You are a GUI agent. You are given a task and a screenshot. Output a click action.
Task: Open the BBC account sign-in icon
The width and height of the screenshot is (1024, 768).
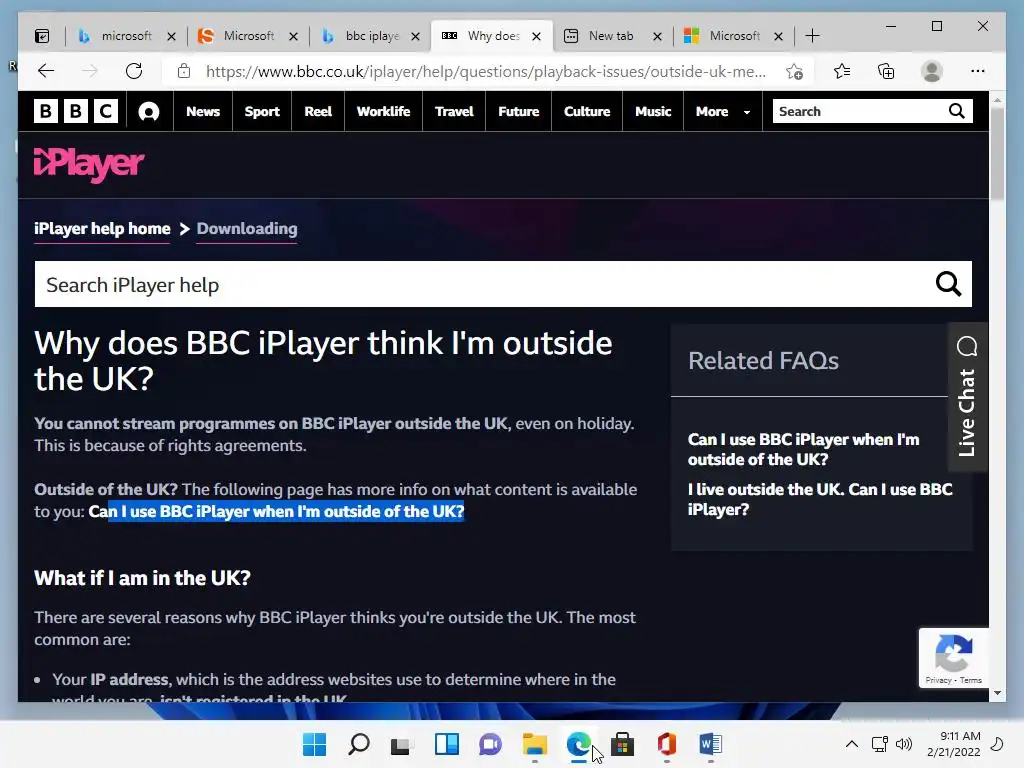(149, 112)
